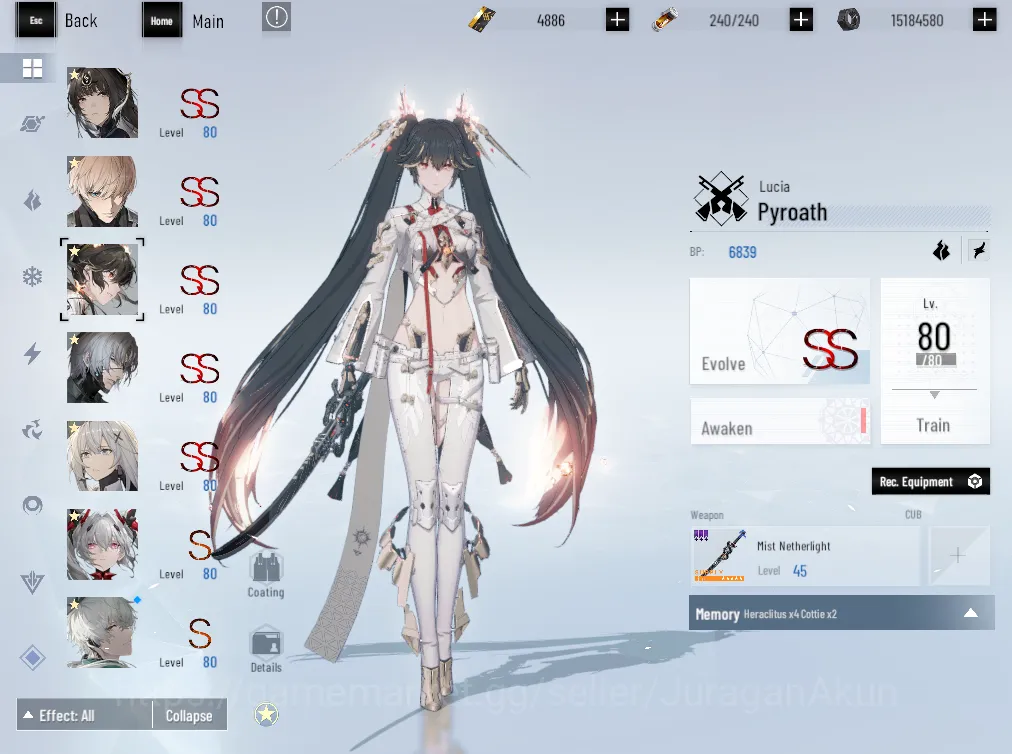1012x754 pixels.
Task: Select the downward arrowhead filter icon
Action: click(32, 582)
